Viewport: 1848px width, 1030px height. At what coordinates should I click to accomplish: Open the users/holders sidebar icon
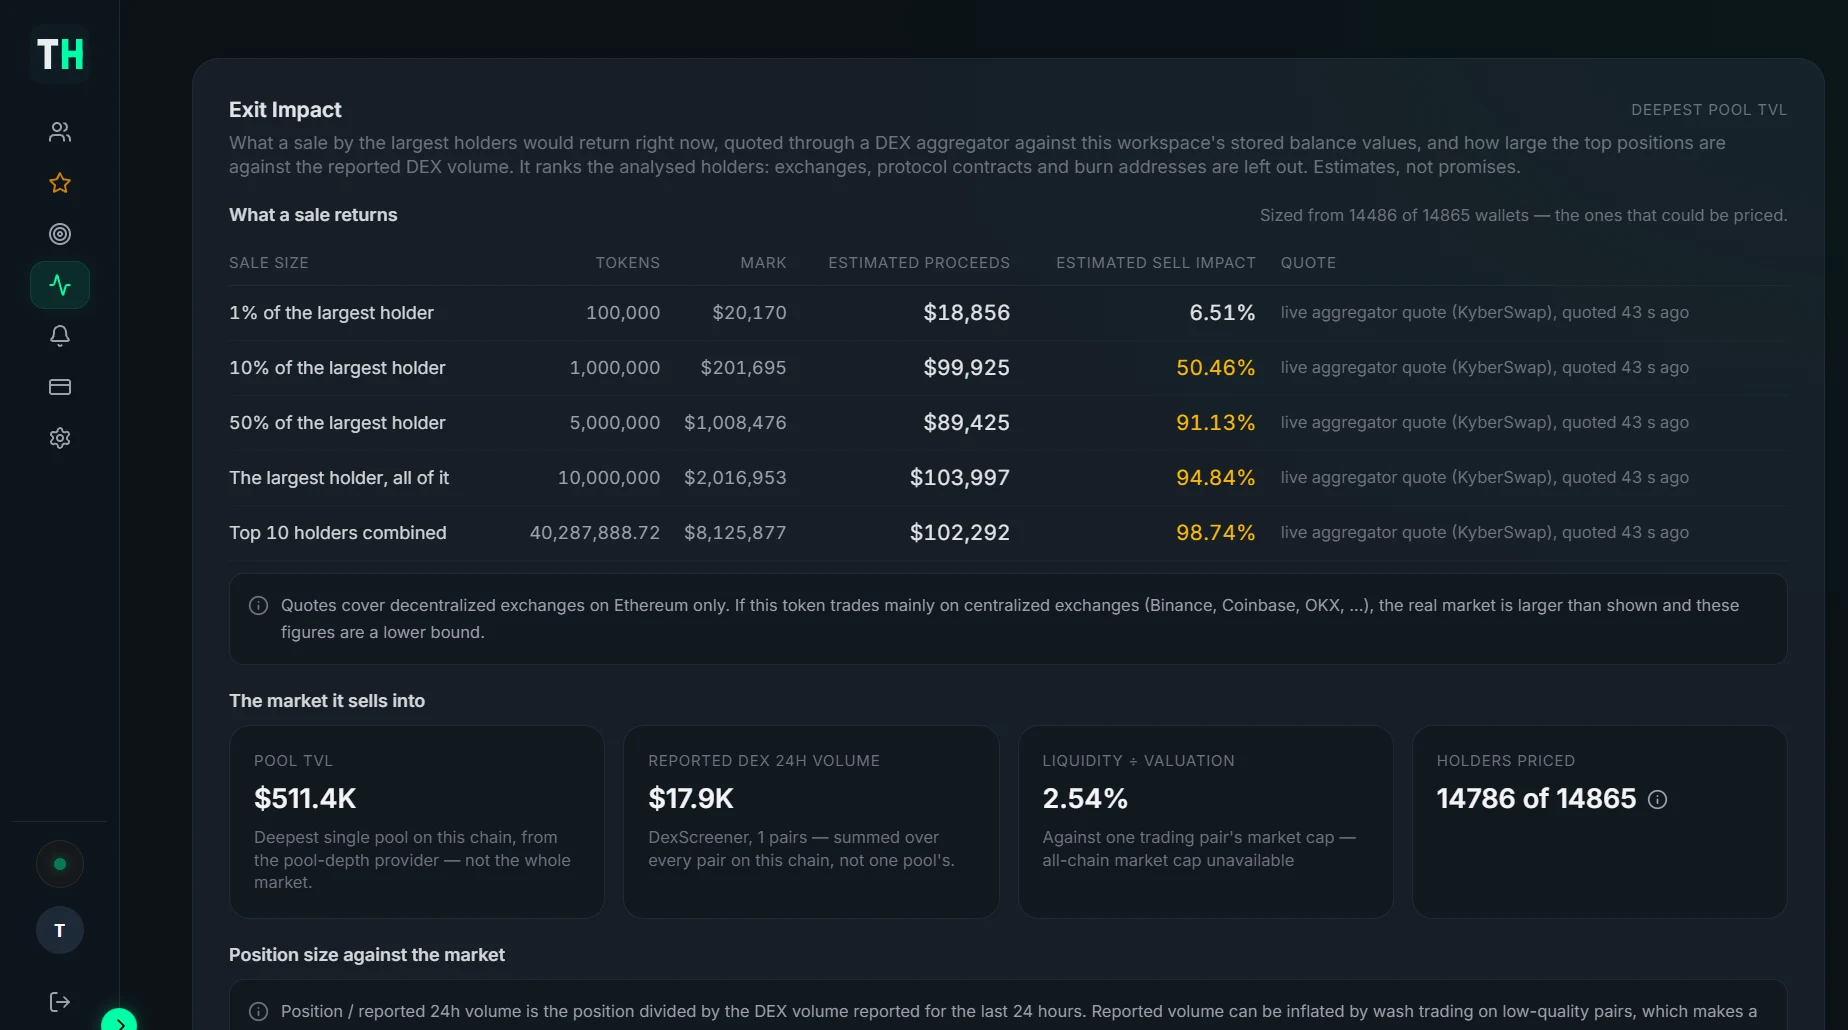pyautogui.click(x=60, y=132)
